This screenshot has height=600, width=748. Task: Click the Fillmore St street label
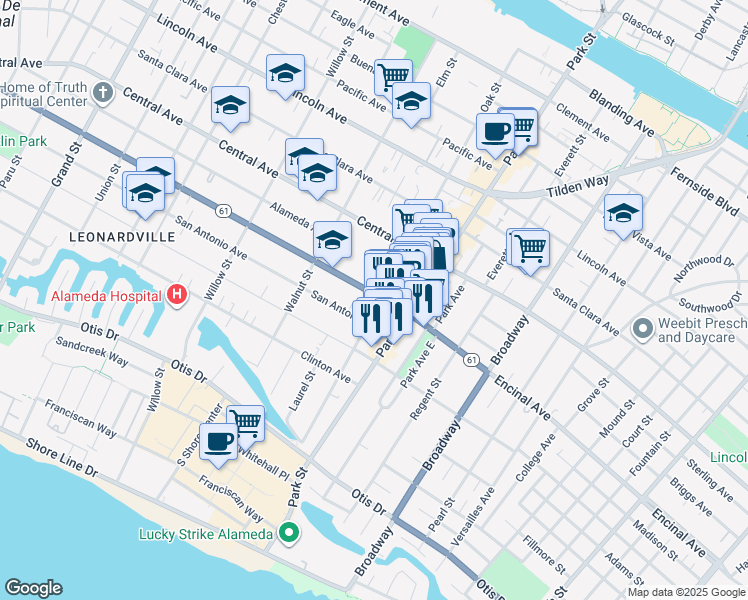(x=544, y=555)
